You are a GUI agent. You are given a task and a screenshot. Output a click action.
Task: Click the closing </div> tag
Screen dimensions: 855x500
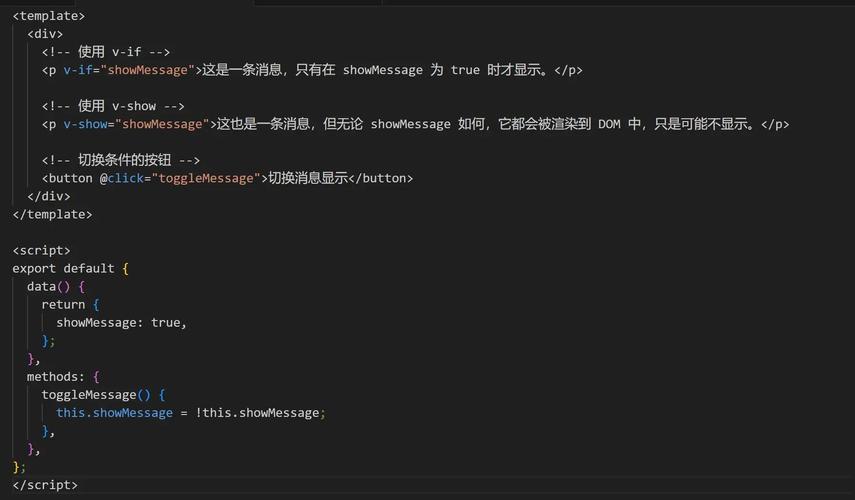49,196
